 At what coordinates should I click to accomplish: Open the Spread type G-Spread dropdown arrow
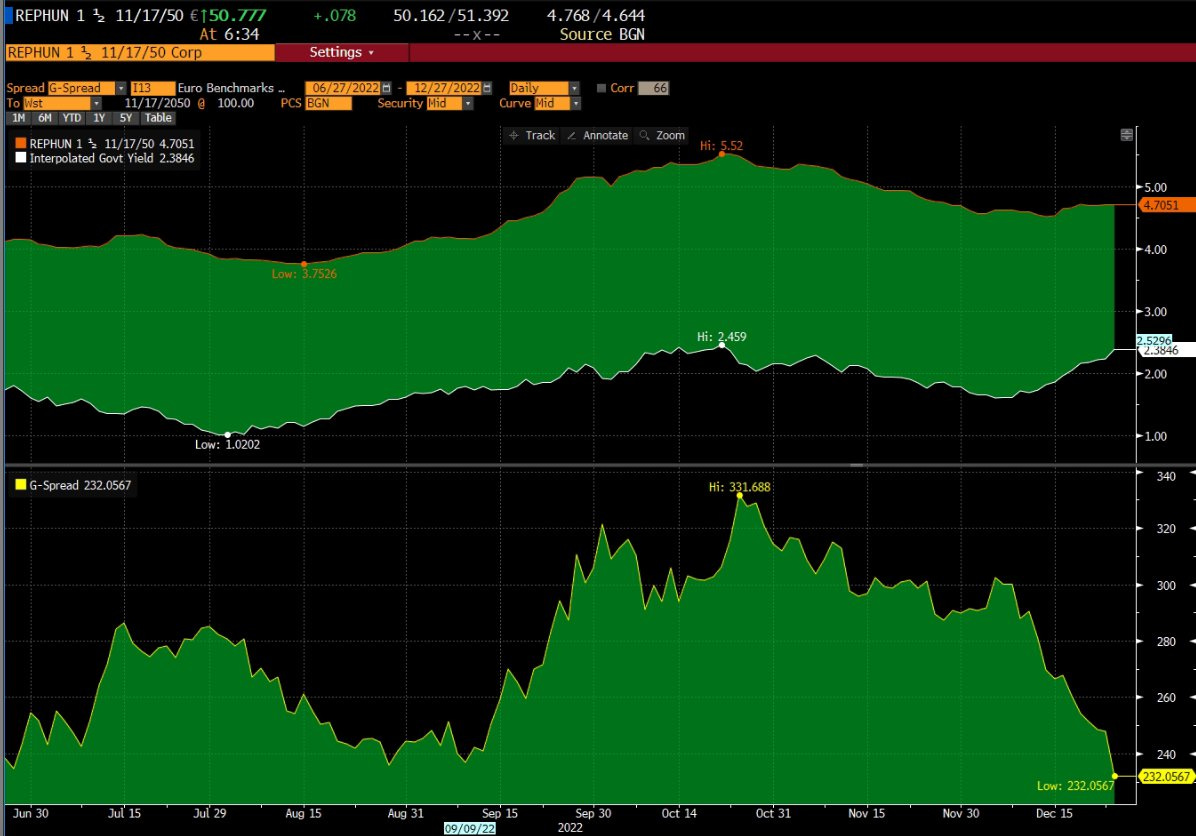tap(121, 88)
